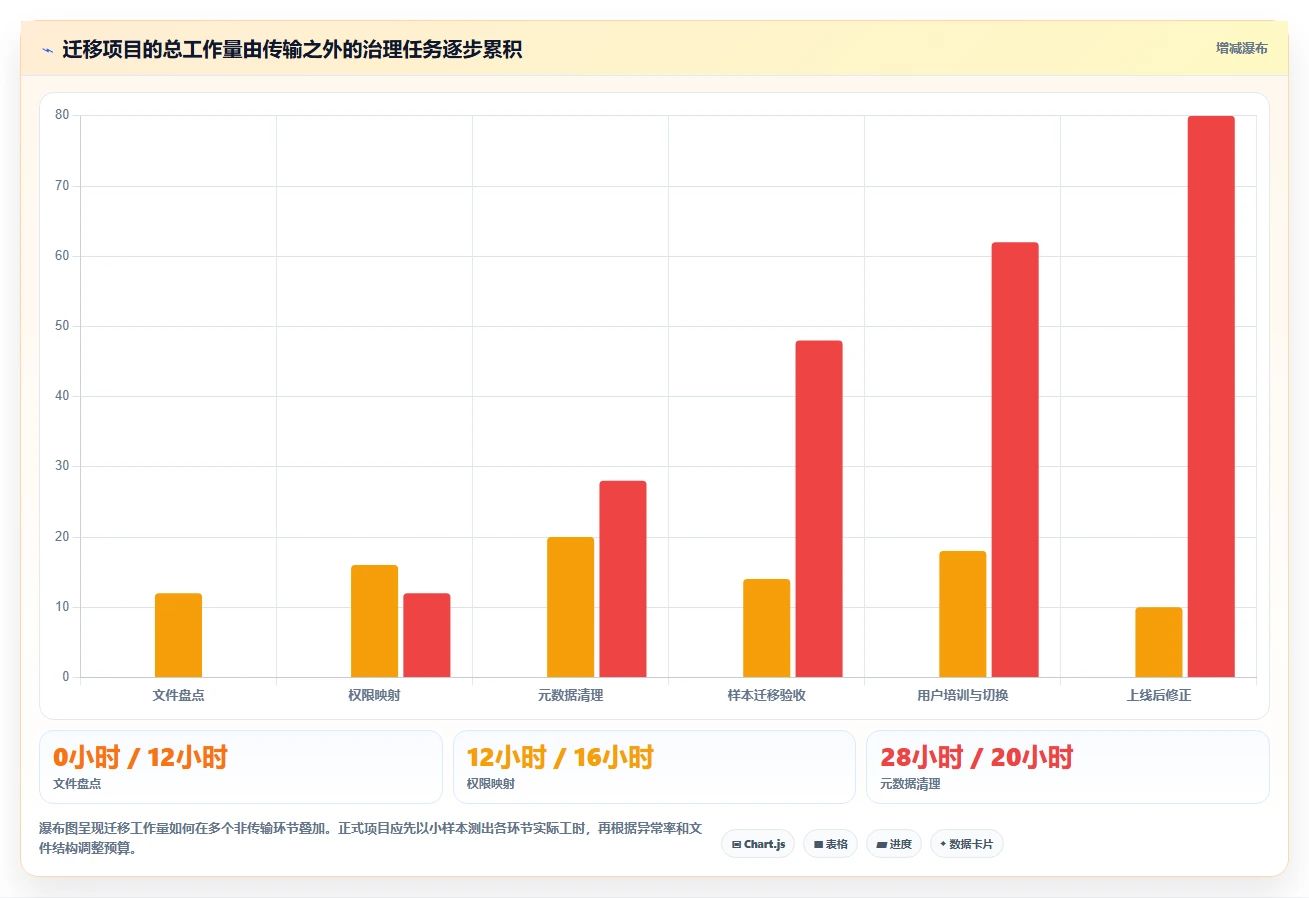The height and width of the screenshot is (898, 1309).
Task: Click the 权限映射 caption inside the second data card
Action: [x=491, y=784]
